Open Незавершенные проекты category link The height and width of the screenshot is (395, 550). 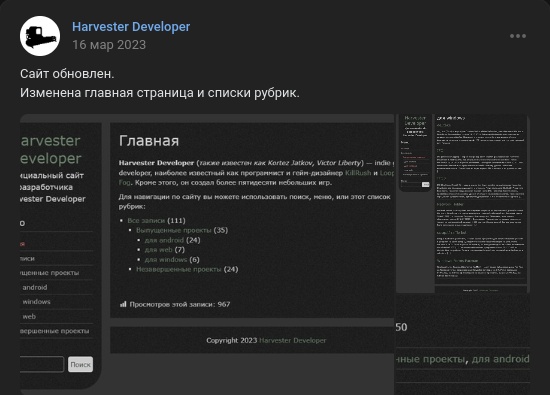coord(179,269)
